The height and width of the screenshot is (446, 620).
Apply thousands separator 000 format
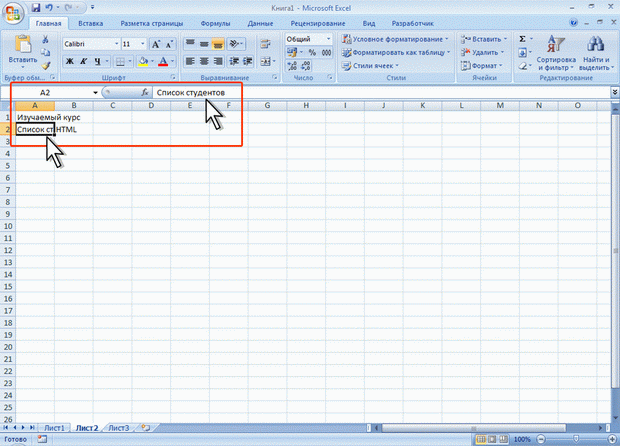click(x=326, y=53)
